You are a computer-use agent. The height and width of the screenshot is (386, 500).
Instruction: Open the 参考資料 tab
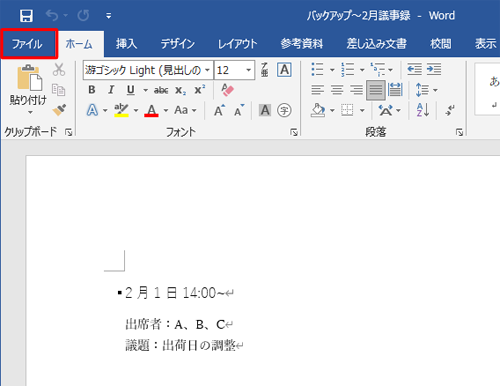click(x=302, y=44)
